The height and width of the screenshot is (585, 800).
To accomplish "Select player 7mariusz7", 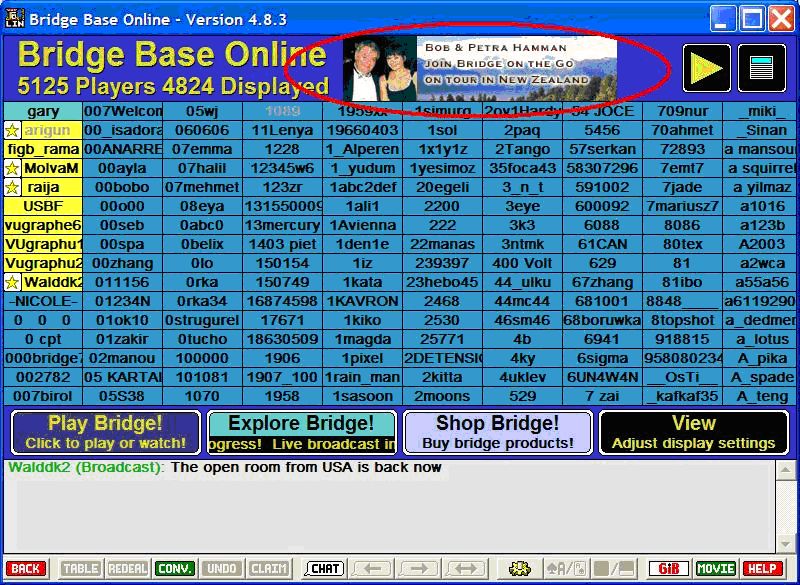I will 683,207.
